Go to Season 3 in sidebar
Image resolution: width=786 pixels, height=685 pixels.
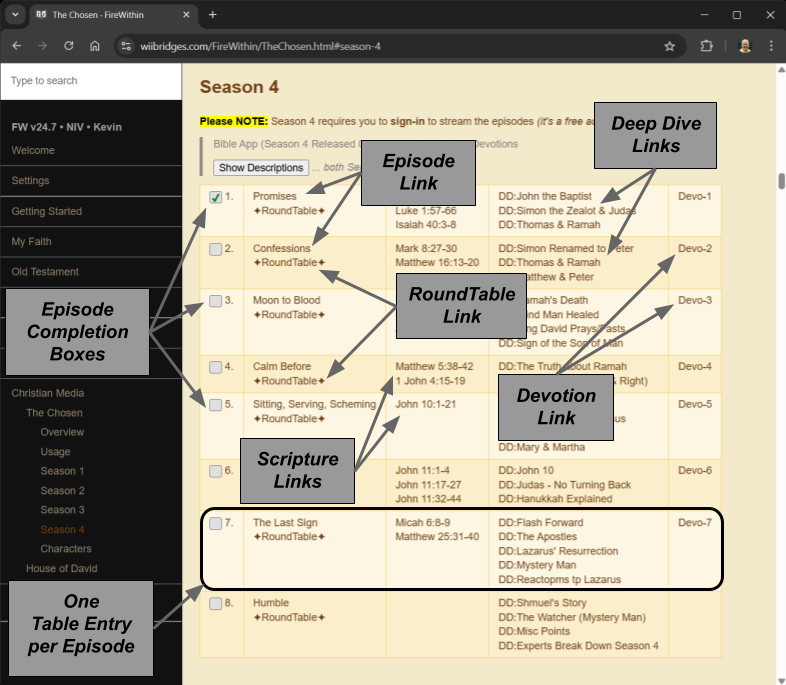62,510
